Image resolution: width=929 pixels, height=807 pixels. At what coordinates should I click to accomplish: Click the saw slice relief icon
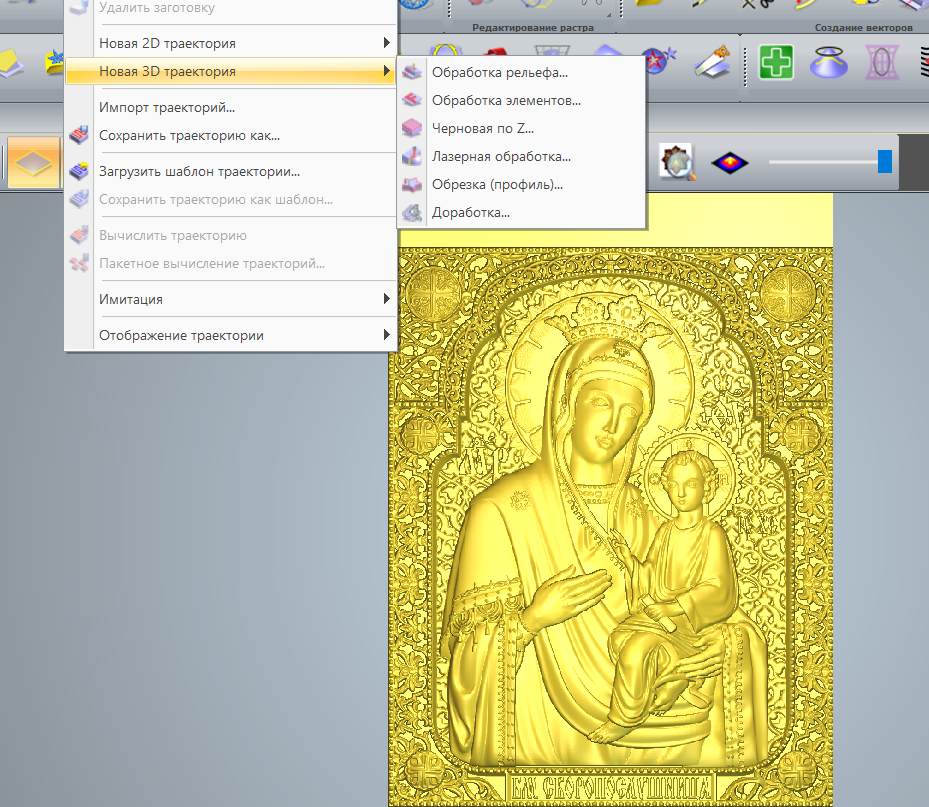(712, 62)
